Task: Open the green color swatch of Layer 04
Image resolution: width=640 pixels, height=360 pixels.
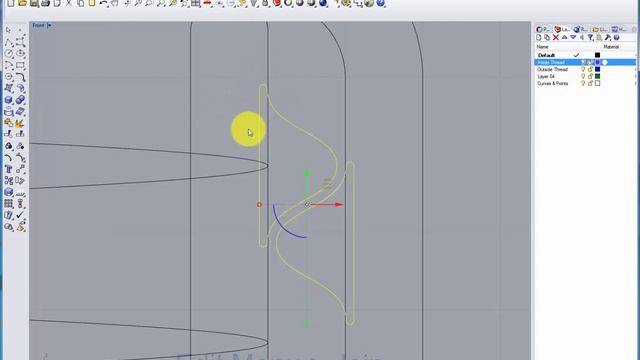Action: pos(598,76)
